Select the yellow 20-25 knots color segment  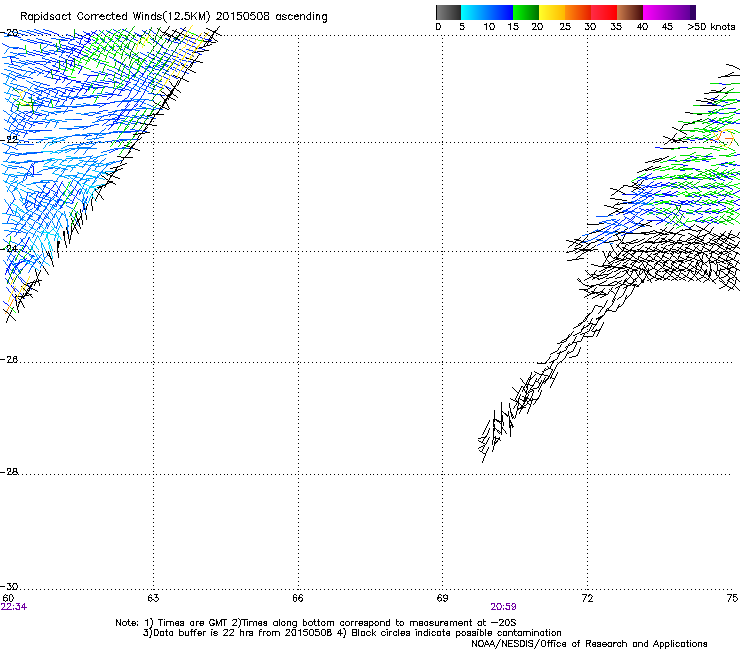(552, 12)
